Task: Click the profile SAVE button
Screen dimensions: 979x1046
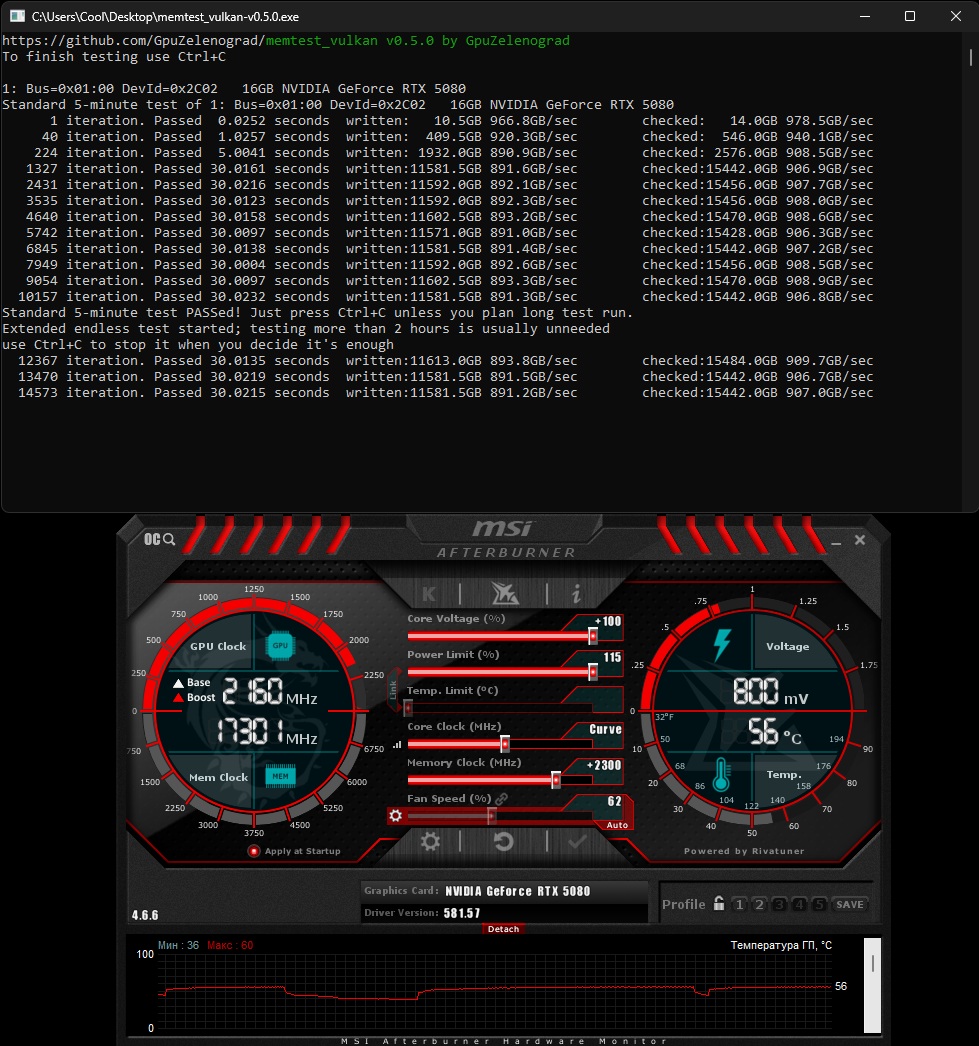Action: pyautogui.click(x=850, y=905)
